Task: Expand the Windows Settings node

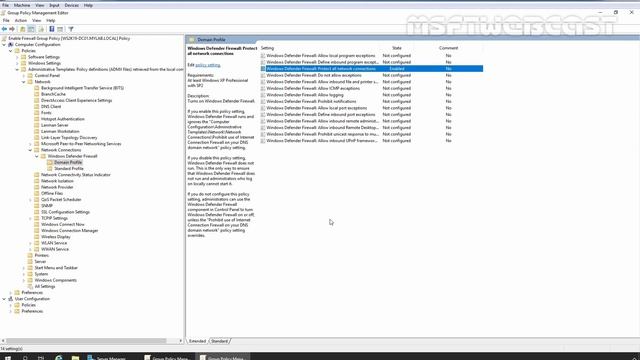Action: click(17, 63)
